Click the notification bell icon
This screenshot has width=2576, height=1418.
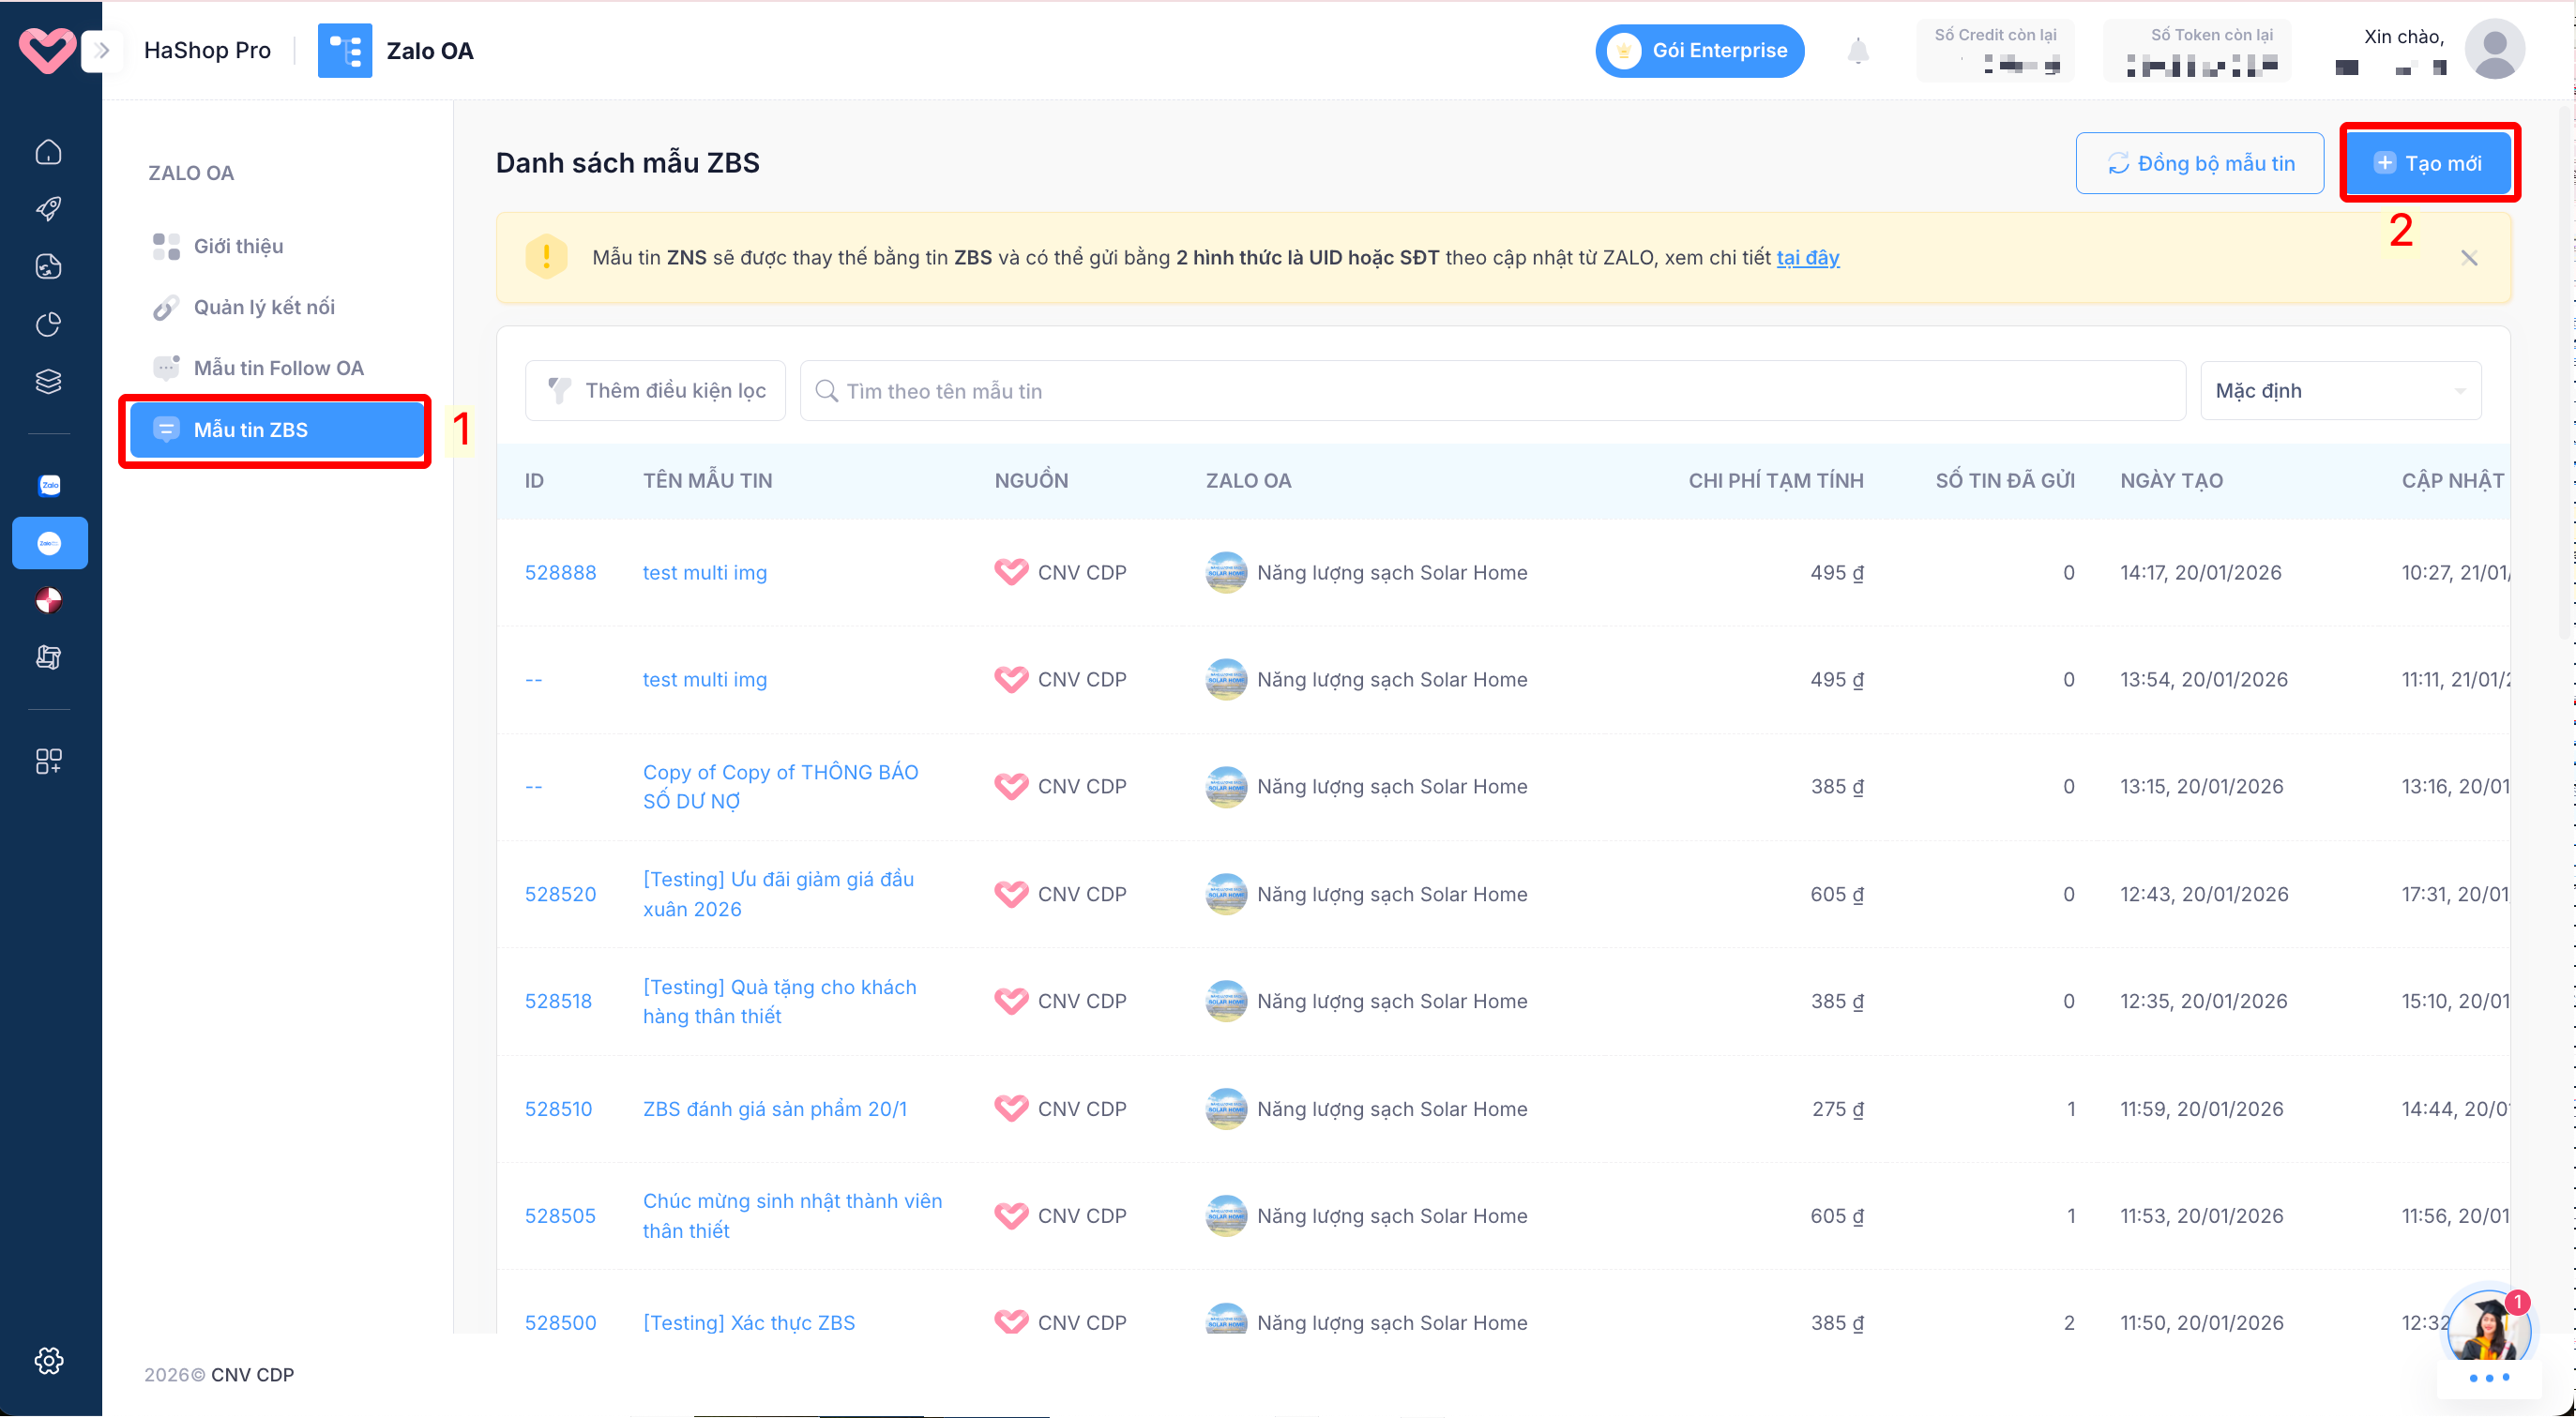(x=1857, y=51)
